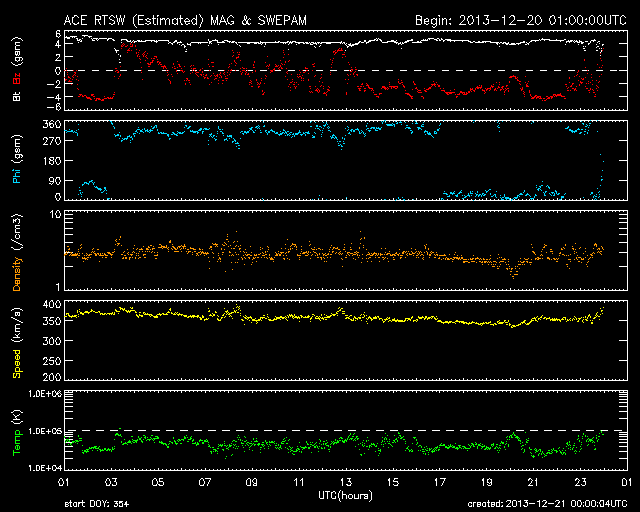Click the Density (/cm3) axis label

pyautogui.click(x=17, y=252)
